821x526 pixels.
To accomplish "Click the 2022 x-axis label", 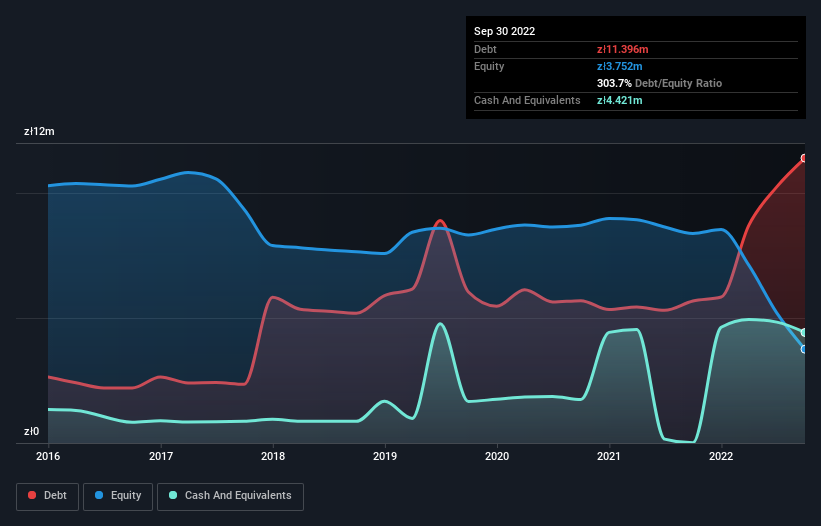I will [x=721, y=456].
